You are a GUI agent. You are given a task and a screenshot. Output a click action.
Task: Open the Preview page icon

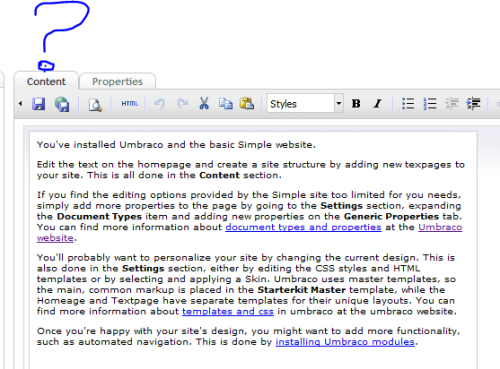[95, 105]
